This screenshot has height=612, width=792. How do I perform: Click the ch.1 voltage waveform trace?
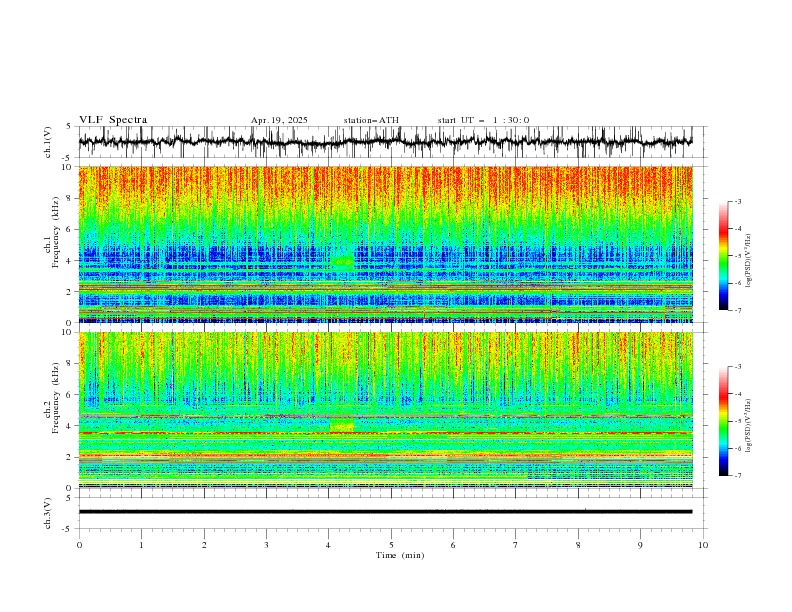click(x=385, y=142)
